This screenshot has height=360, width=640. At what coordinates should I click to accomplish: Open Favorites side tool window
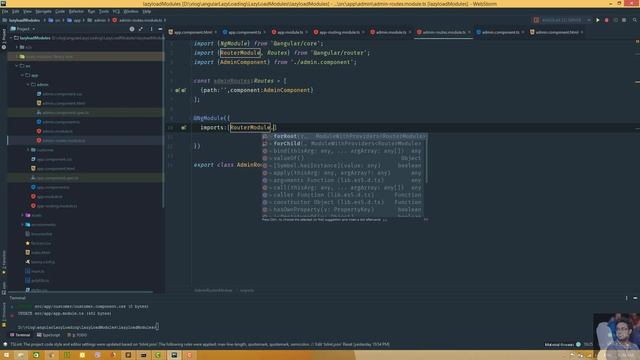point(4,262)
